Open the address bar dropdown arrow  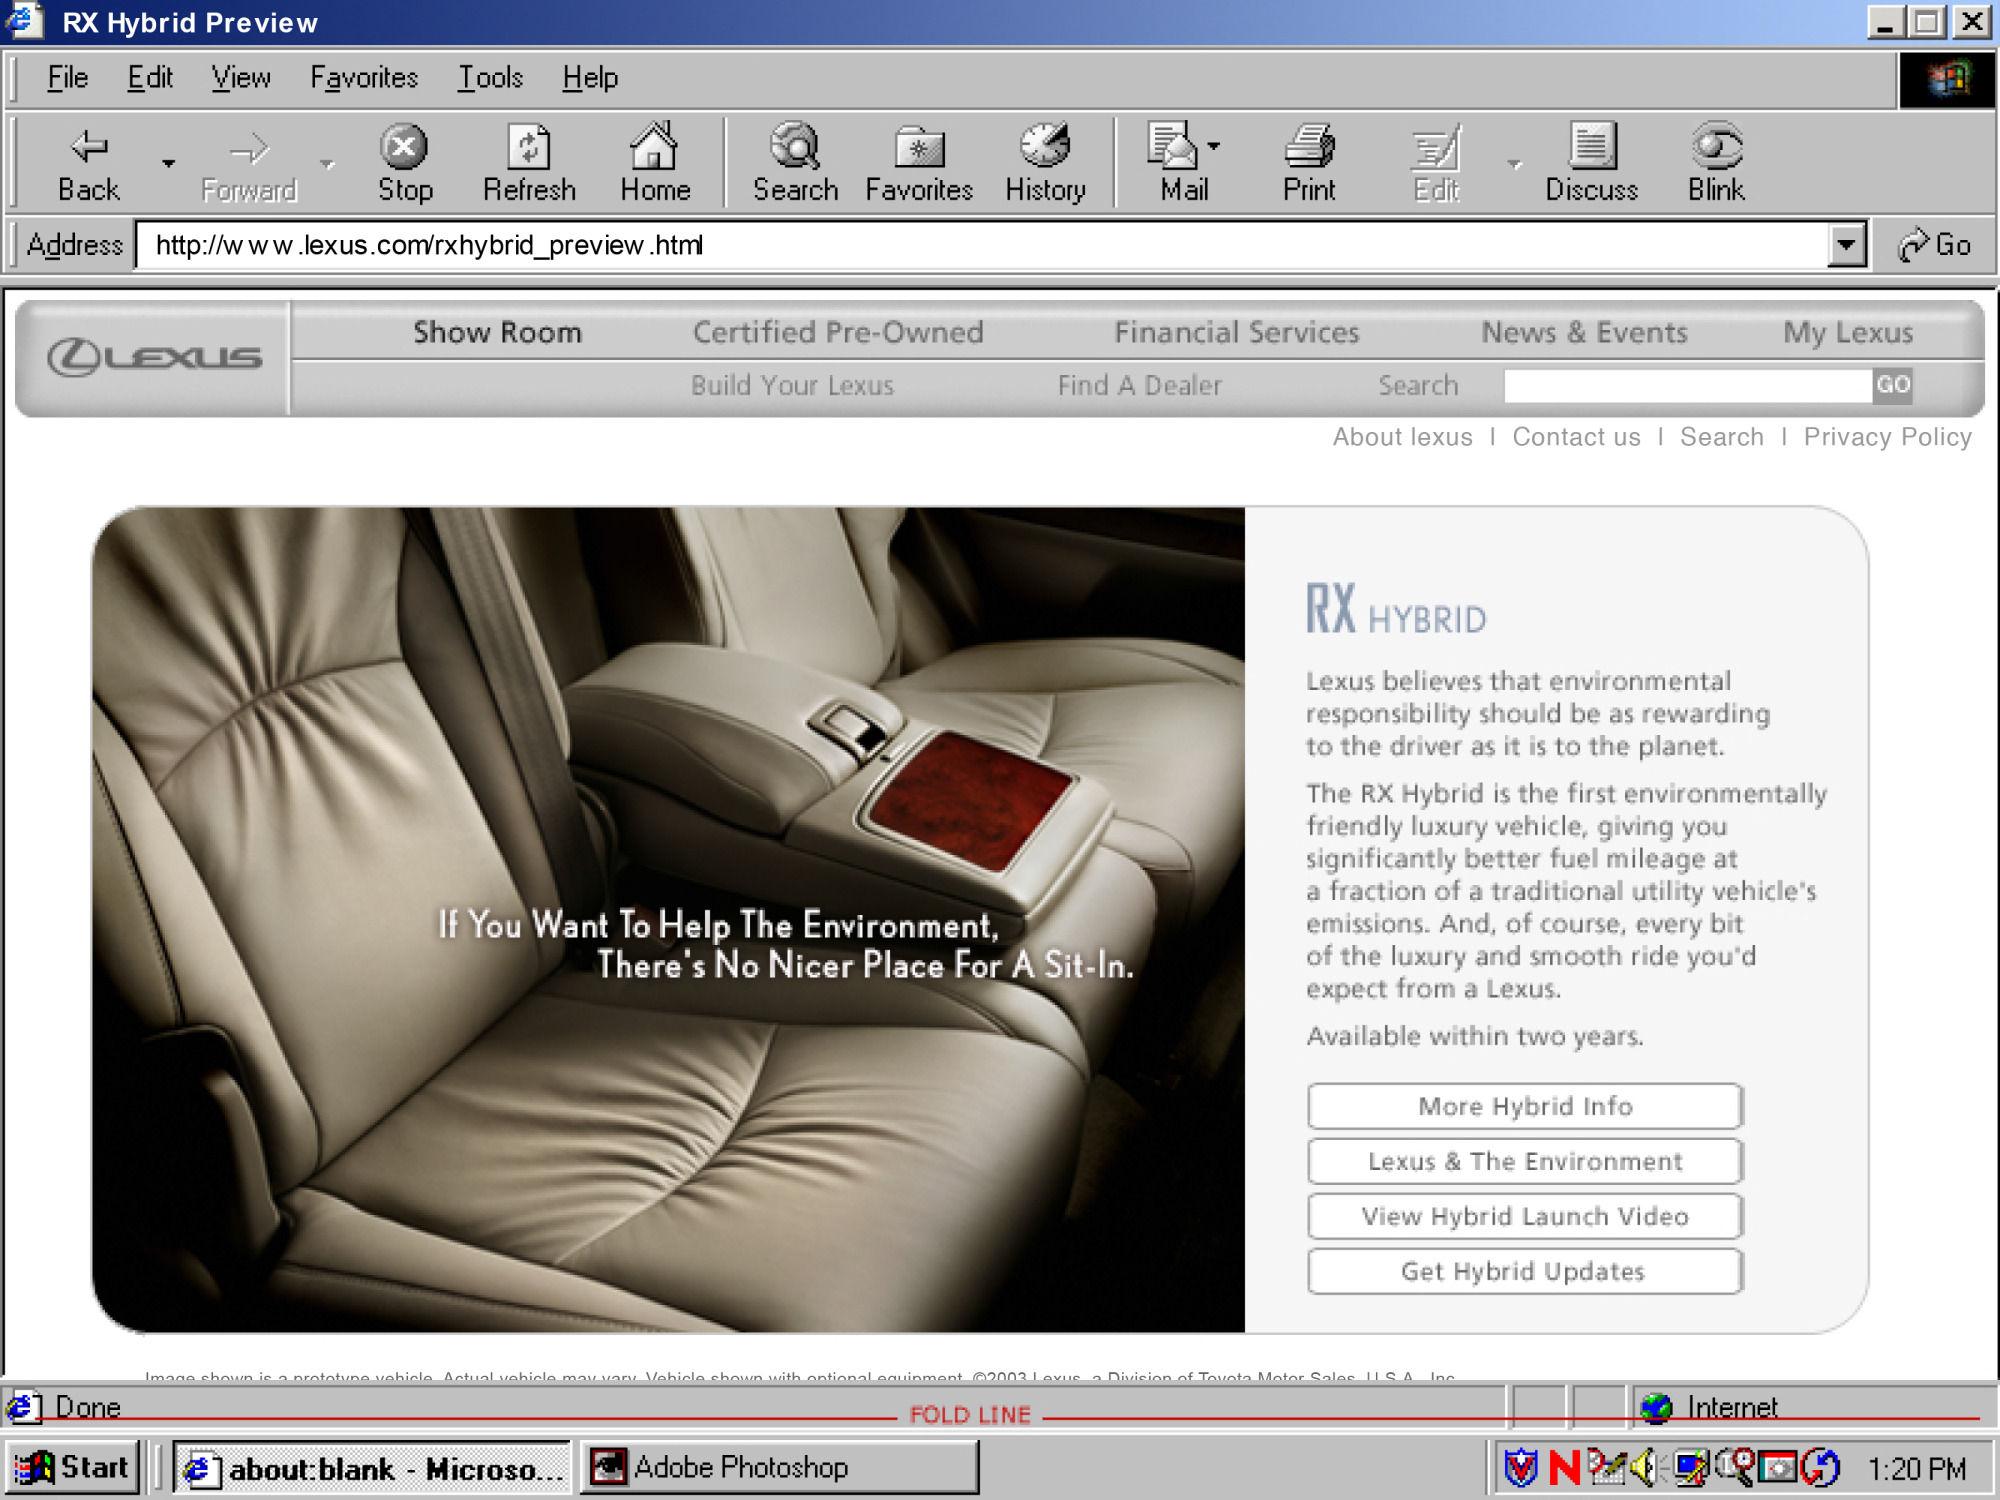click(1846, 245)
